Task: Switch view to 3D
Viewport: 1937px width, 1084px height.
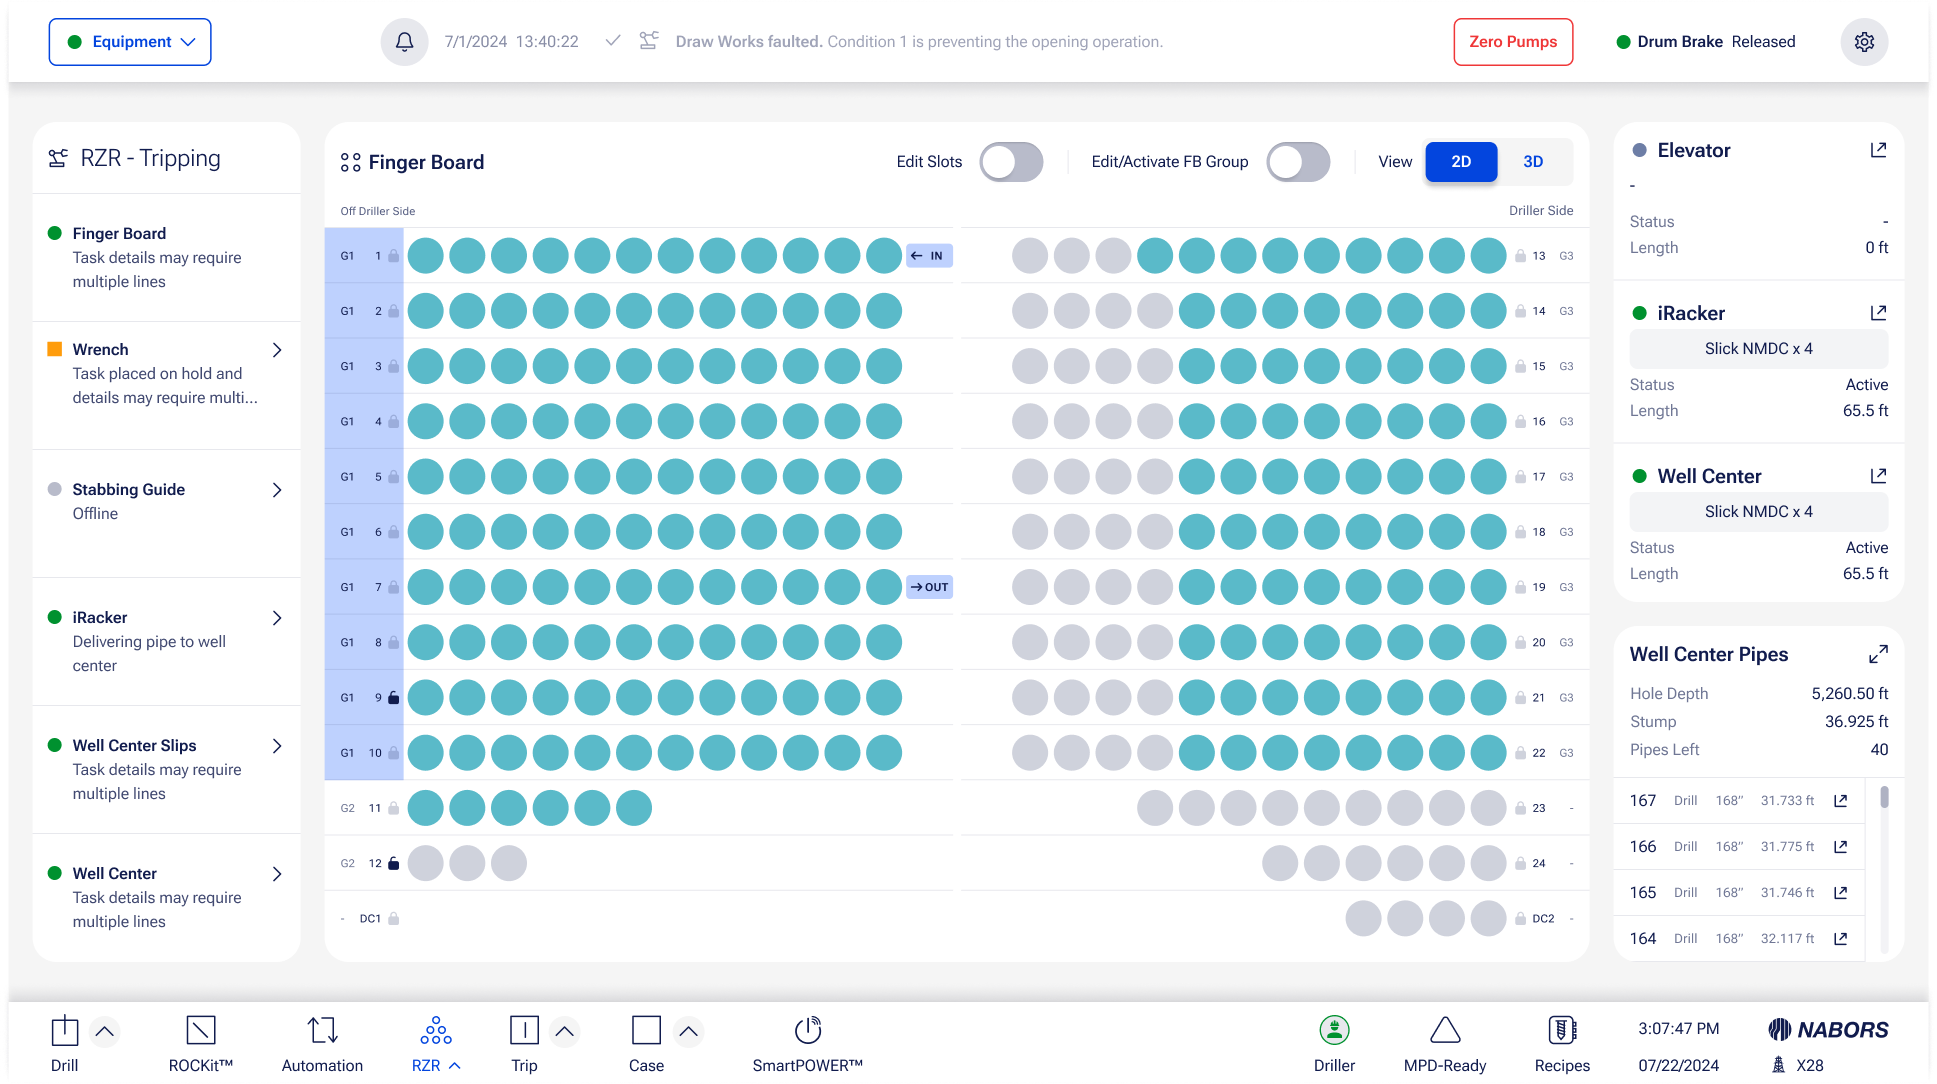Action: pyautogui.click(x=1533, y=162)
